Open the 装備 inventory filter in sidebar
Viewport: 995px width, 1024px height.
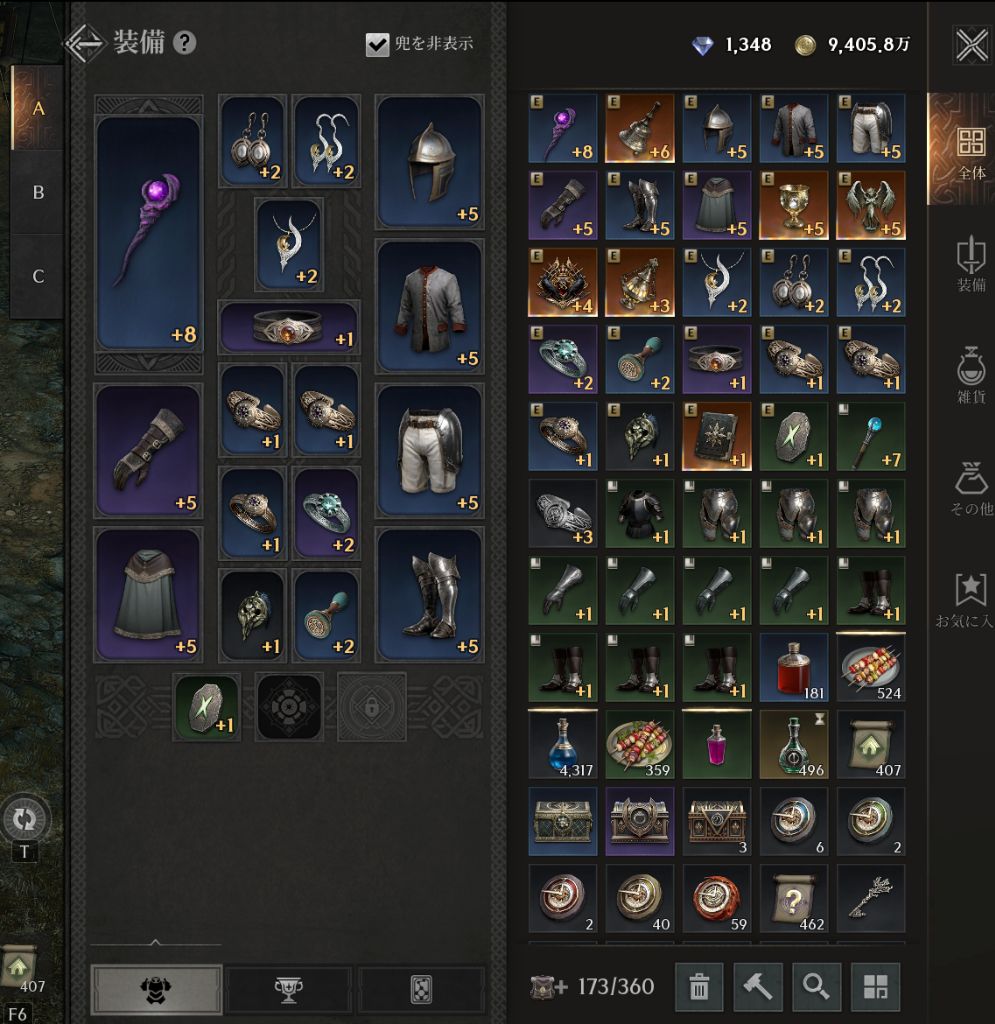(x=971, y=264)
